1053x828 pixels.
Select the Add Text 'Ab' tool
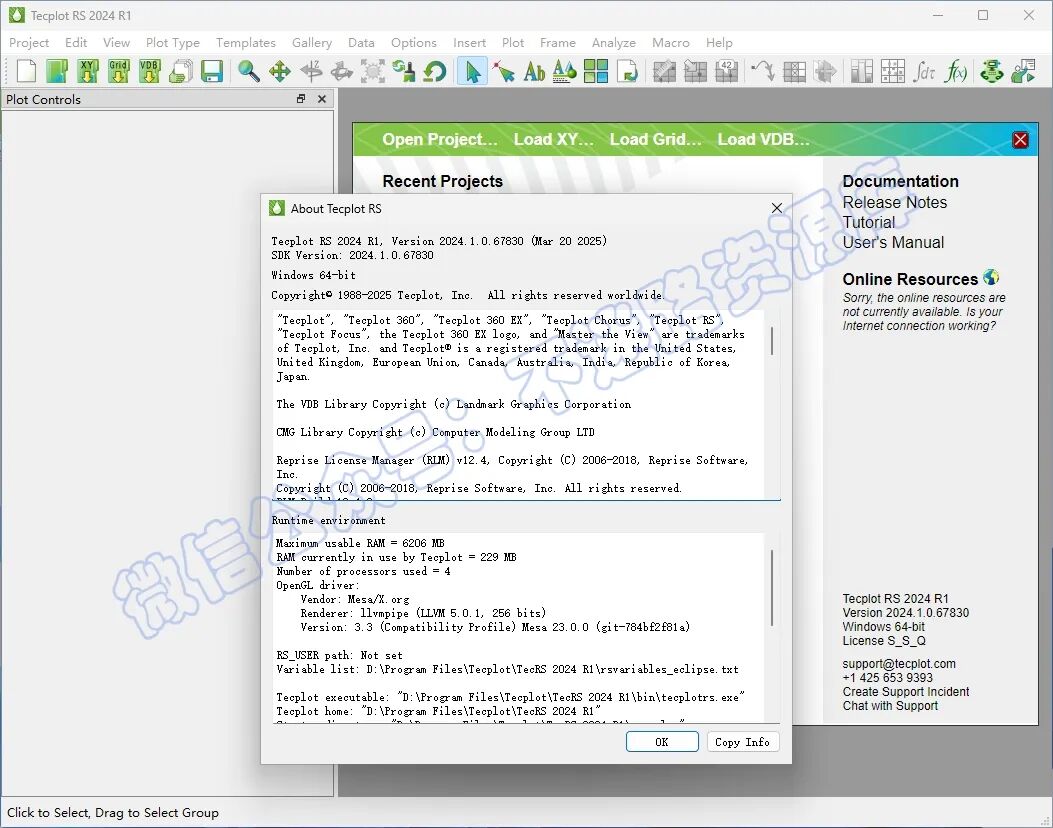[x=534, y=71]
